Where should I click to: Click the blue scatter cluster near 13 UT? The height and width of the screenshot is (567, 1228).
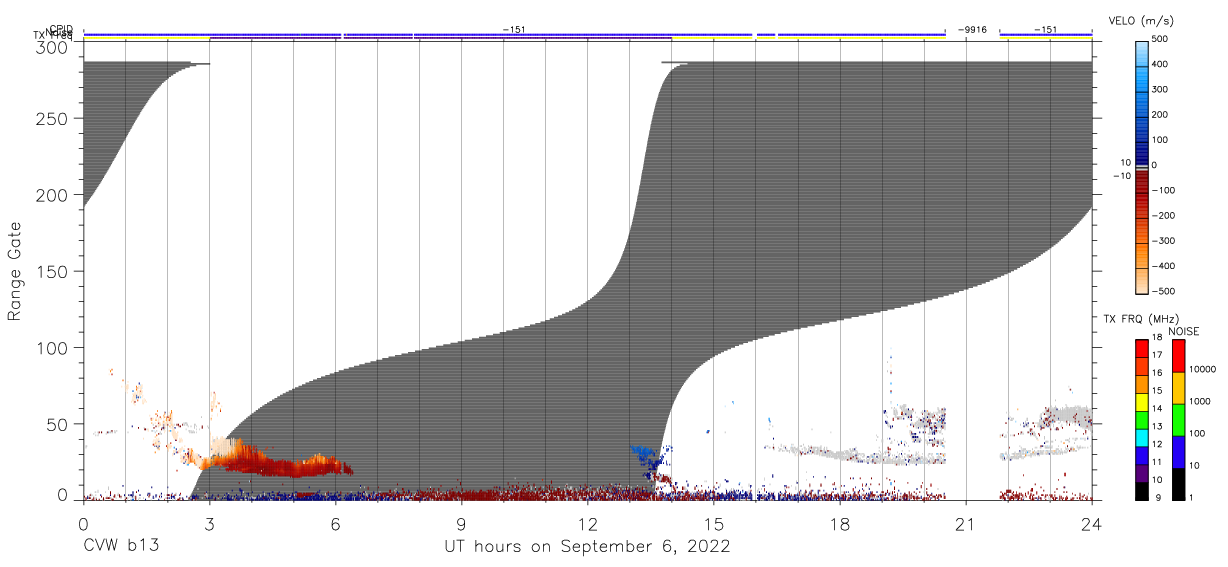coord(647,459)
